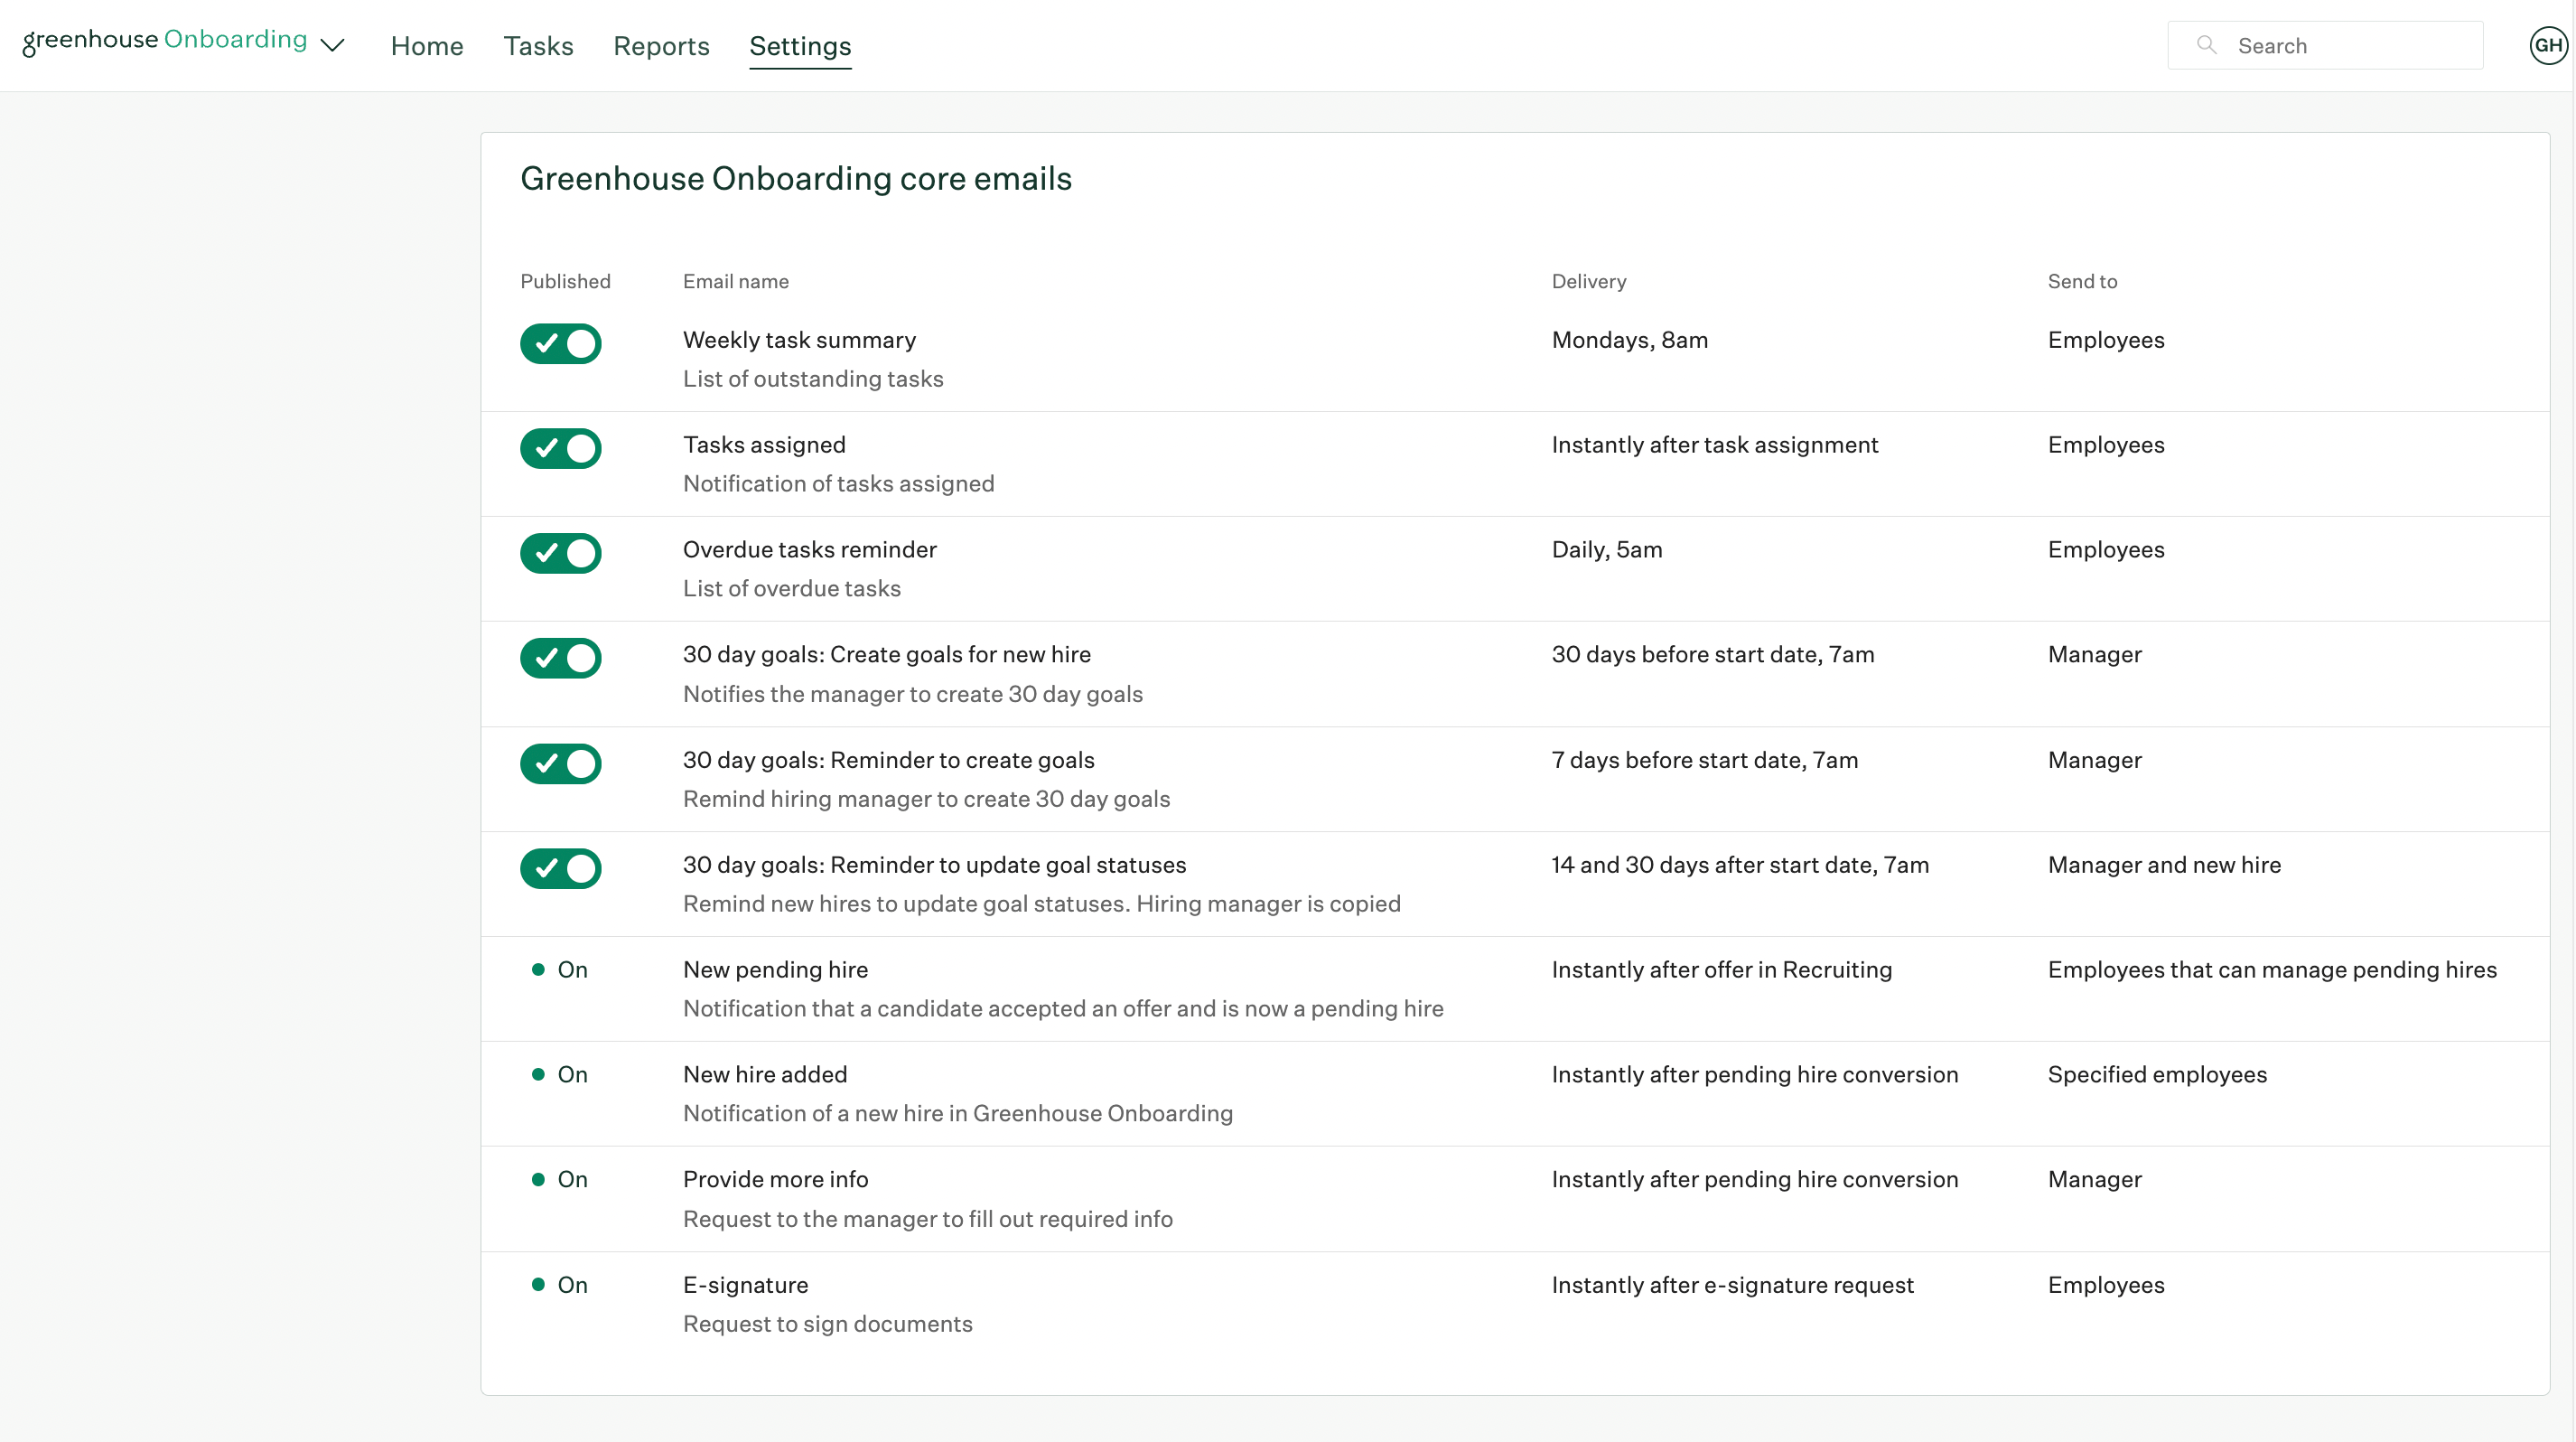
Task: Click Mondays, 8am delivery value
Action: 1629,340
